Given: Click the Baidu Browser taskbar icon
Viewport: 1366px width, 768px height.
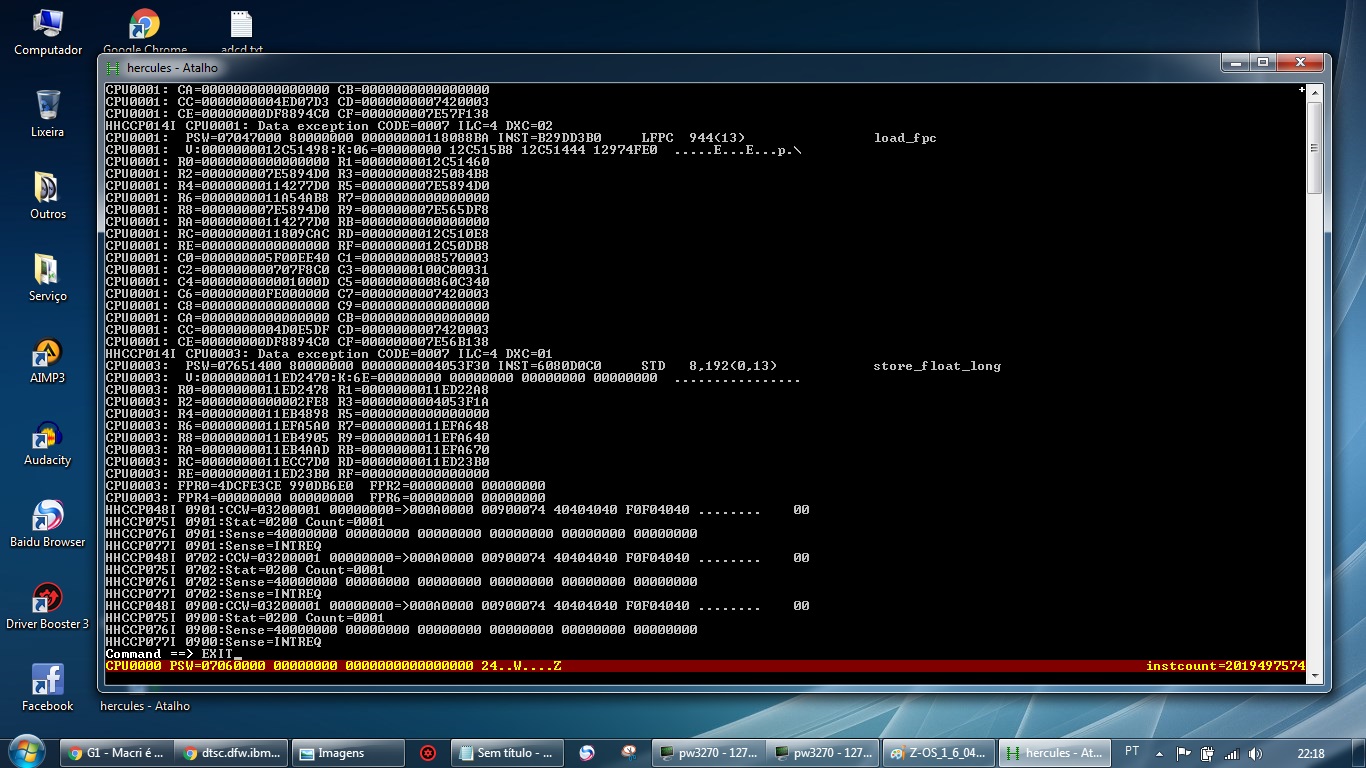Looking at the screenshot, I should tap(587, 753).
